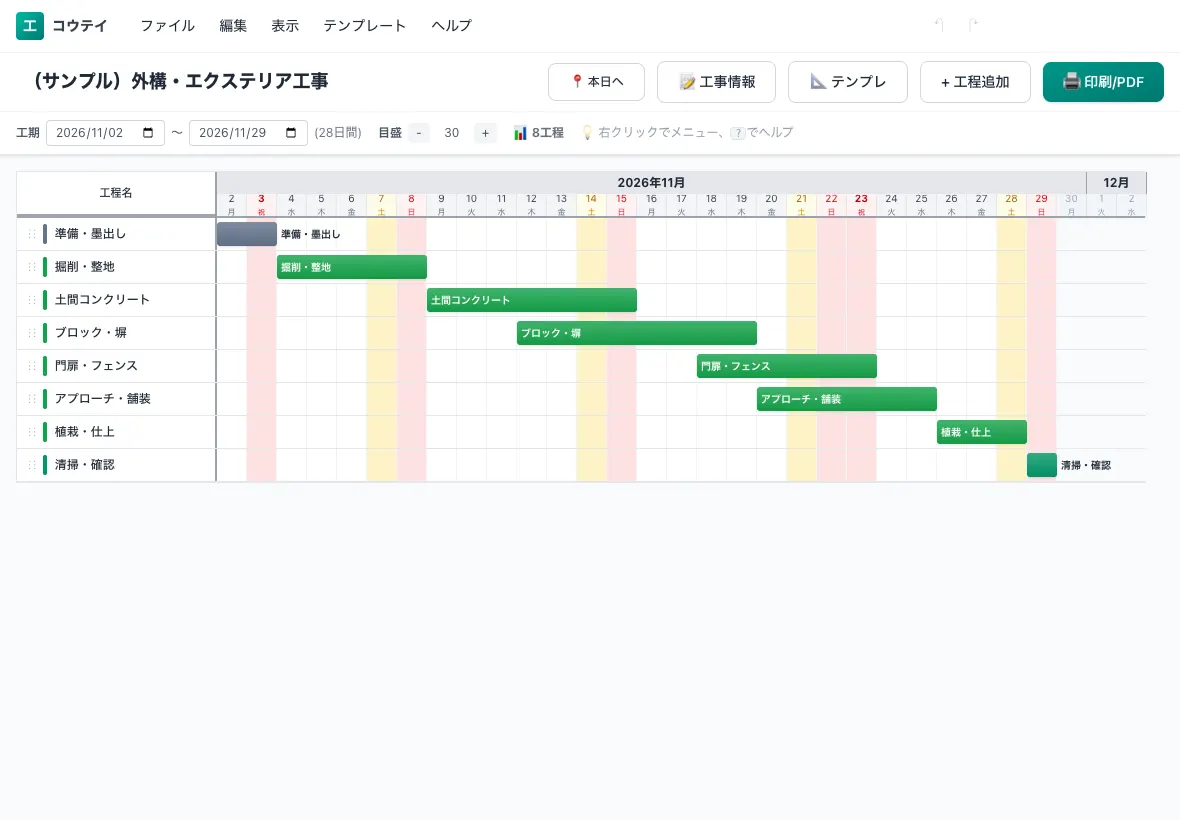Click the テンプレ button
The width and height of the screenshot is (1180, 820).
click(x=847, y=81)
